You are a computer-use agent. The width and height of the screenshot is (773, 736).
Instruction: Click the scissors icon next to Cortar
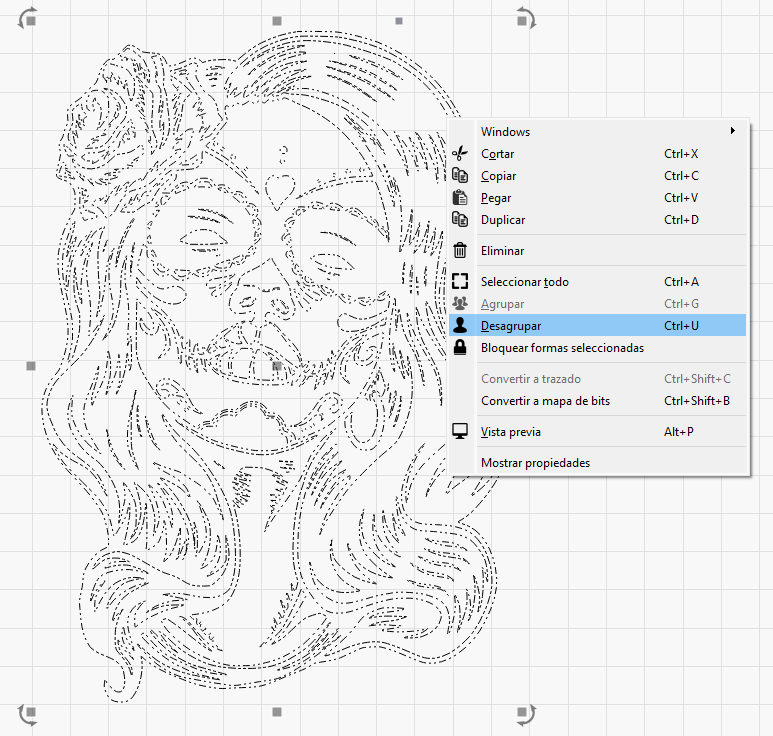[460, 154]
